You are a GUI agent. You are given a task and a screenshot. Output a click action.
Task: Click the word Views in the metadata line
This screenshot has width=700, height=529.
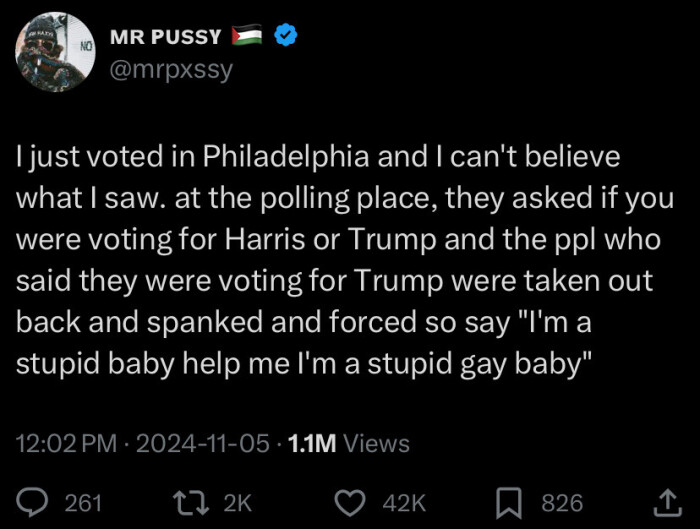tap(376, 443)
